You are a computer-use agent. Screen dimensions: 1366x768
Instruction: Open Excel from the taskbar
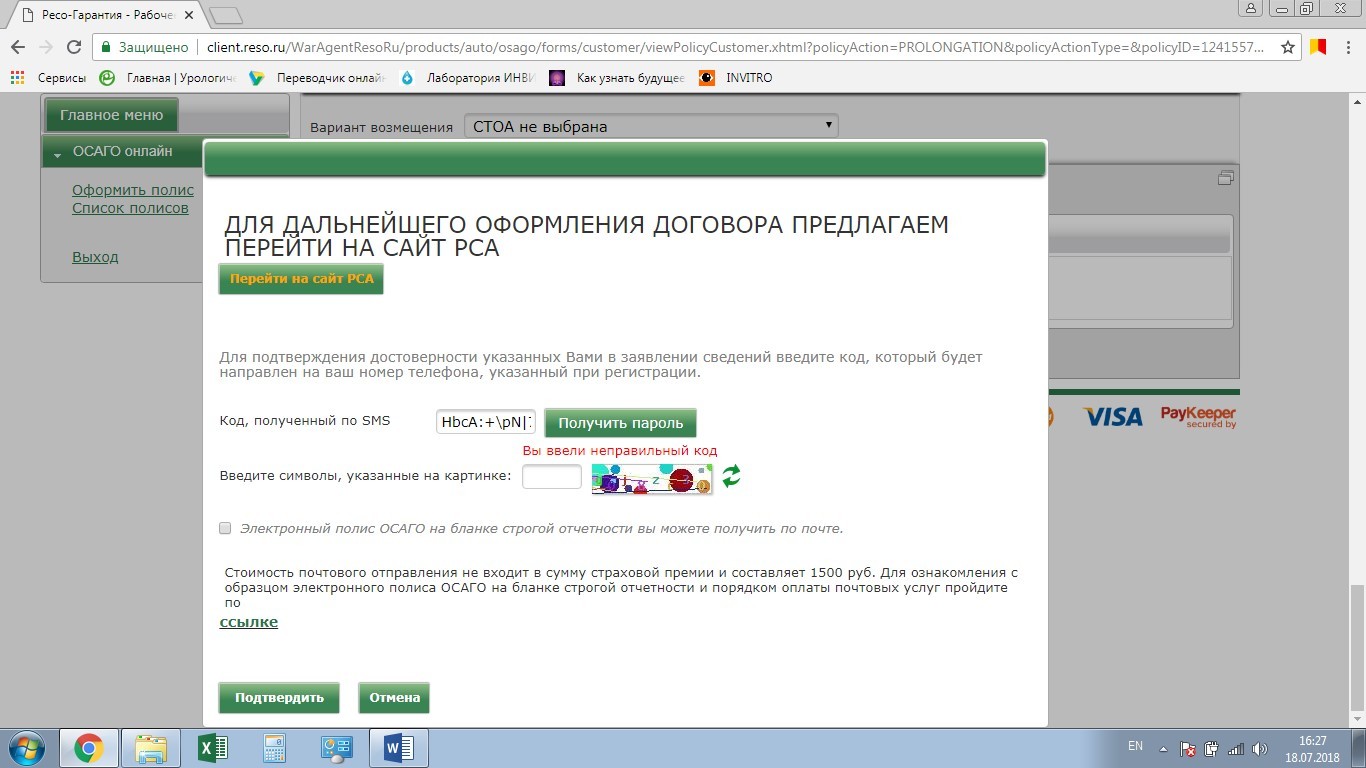coord(212,748)
